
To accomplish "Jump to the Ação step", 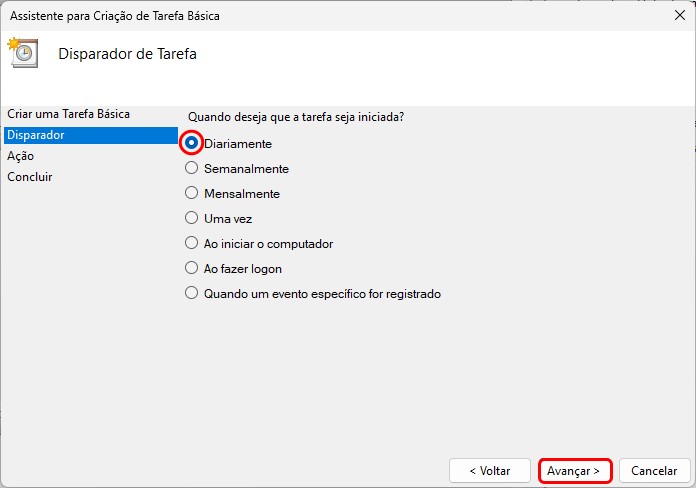I will point(20,156).
